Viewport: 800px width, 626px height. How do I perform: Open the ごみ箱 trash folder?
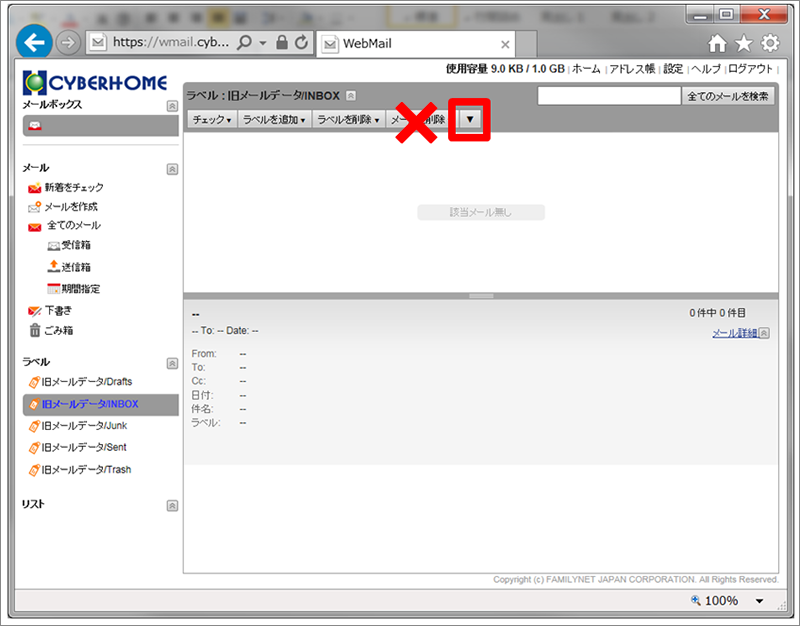[58, 331]
